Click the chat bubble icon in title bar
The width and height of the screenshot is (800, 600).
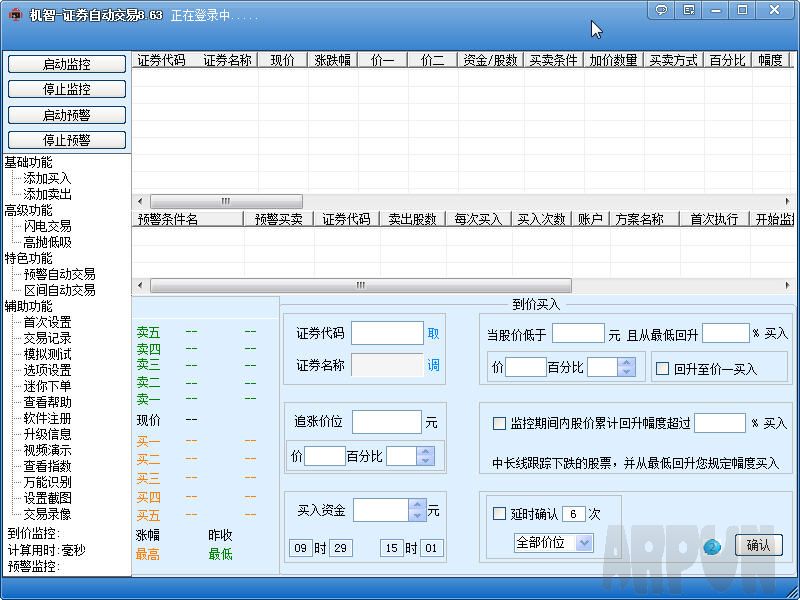[661, 10]
